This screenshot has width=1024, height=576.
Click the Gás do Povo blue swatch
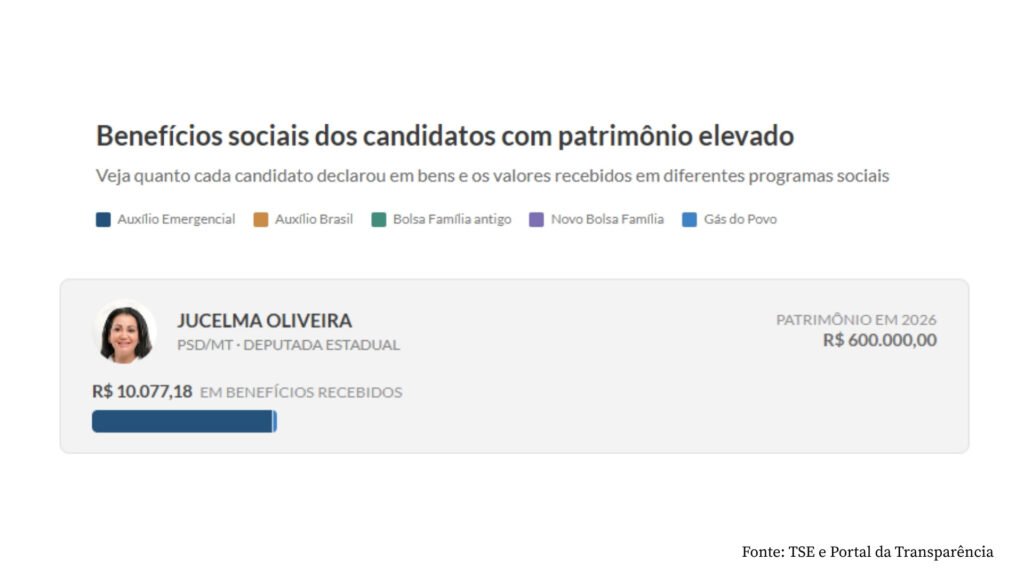click(690, 219)
